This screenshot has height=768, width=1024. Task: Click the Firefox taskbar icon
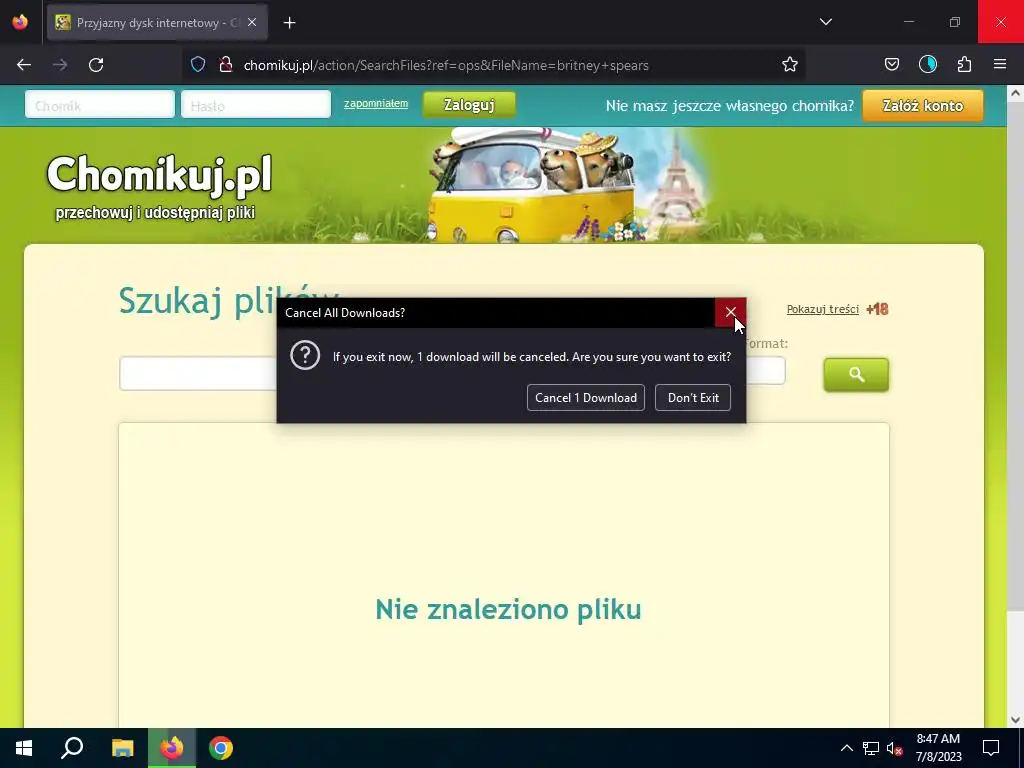point(172,748)
